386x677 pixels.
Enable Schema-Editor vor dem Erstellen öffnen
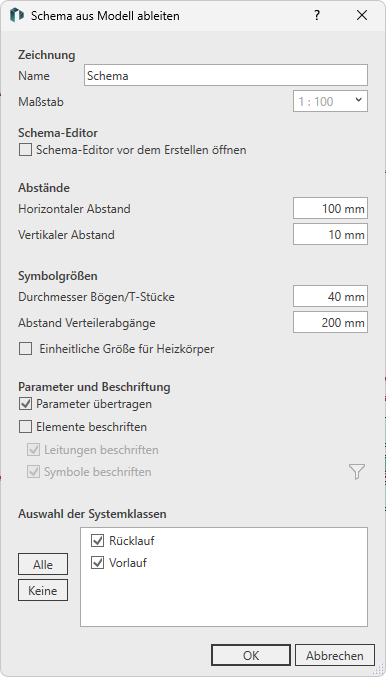pyautogui.click(x=25, y=150)
